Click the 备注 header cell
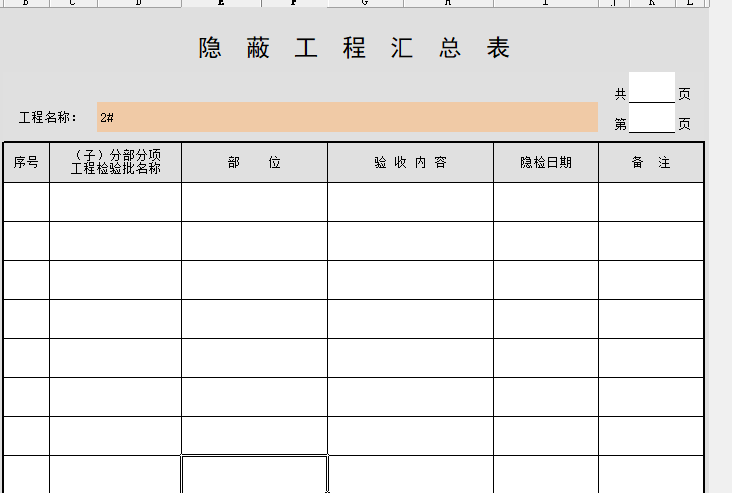Viewport: 732px width, 493px height. tap(650, 162)
